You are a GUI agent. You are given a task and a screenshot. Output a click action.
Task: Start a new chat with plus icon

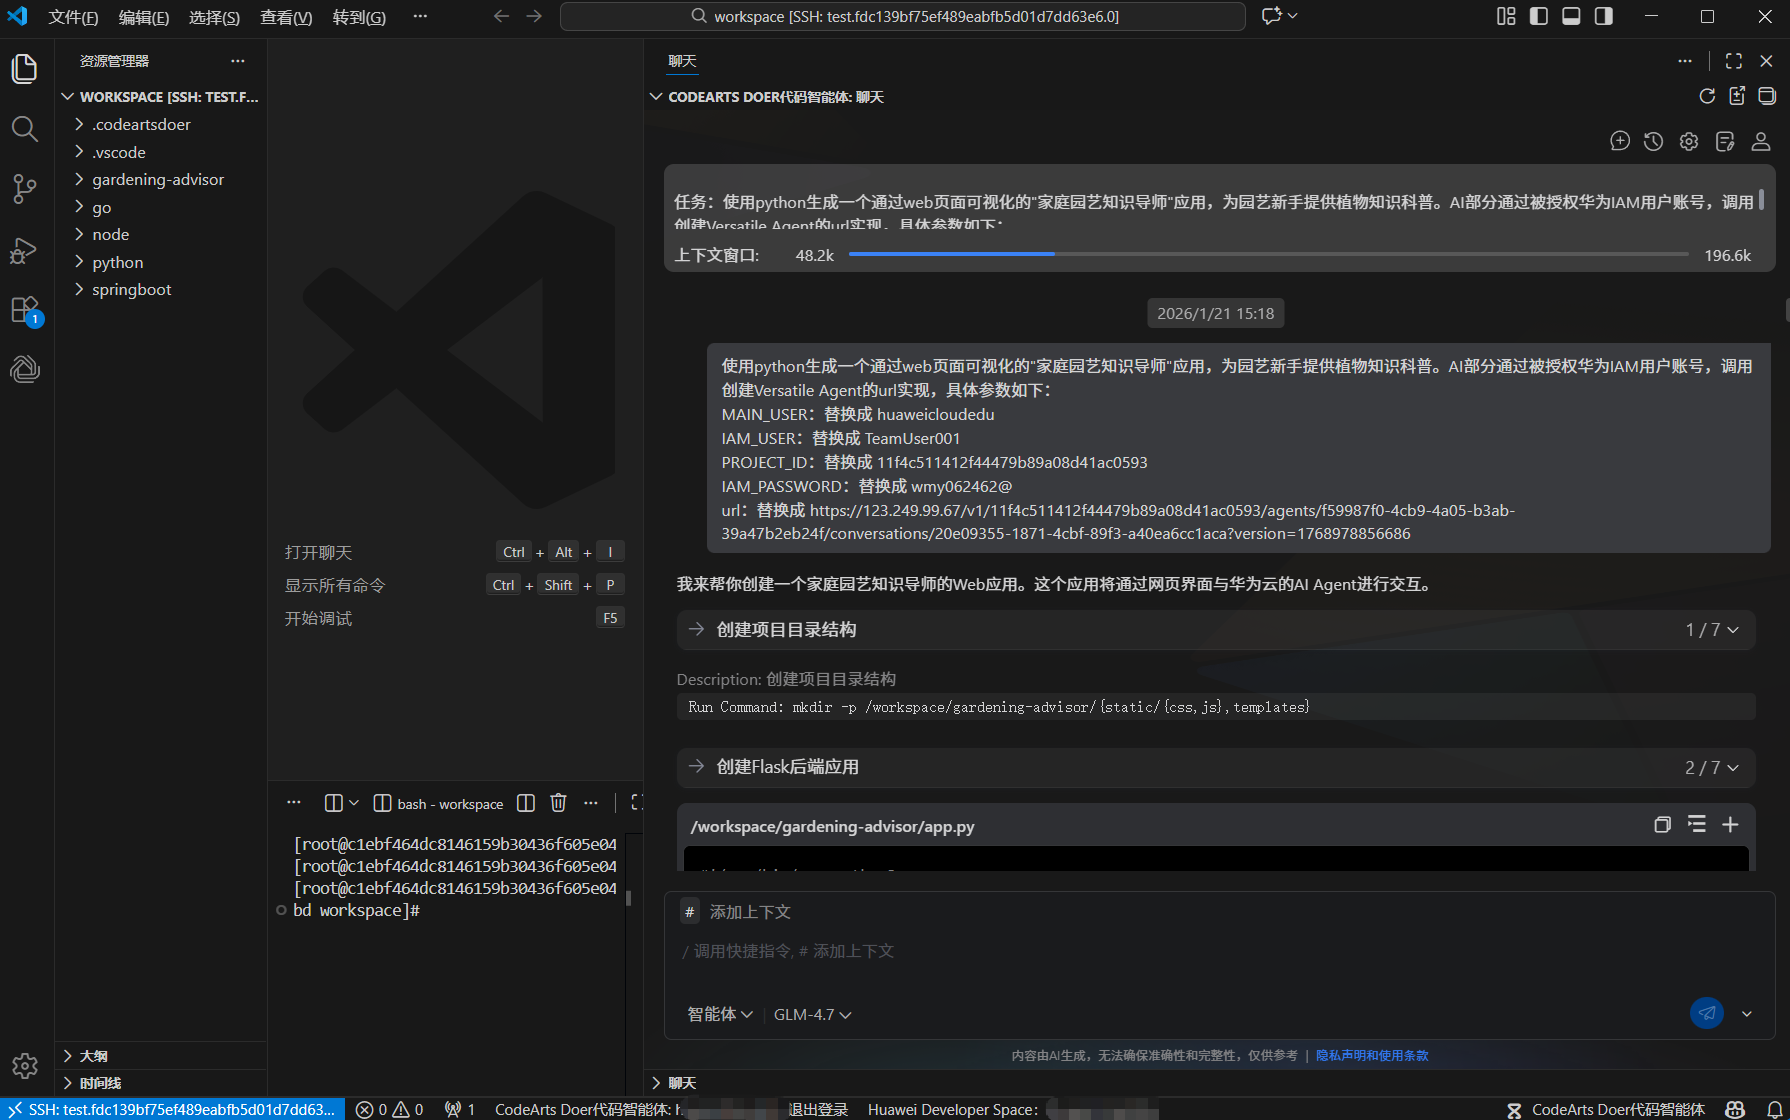point(1620,141)
